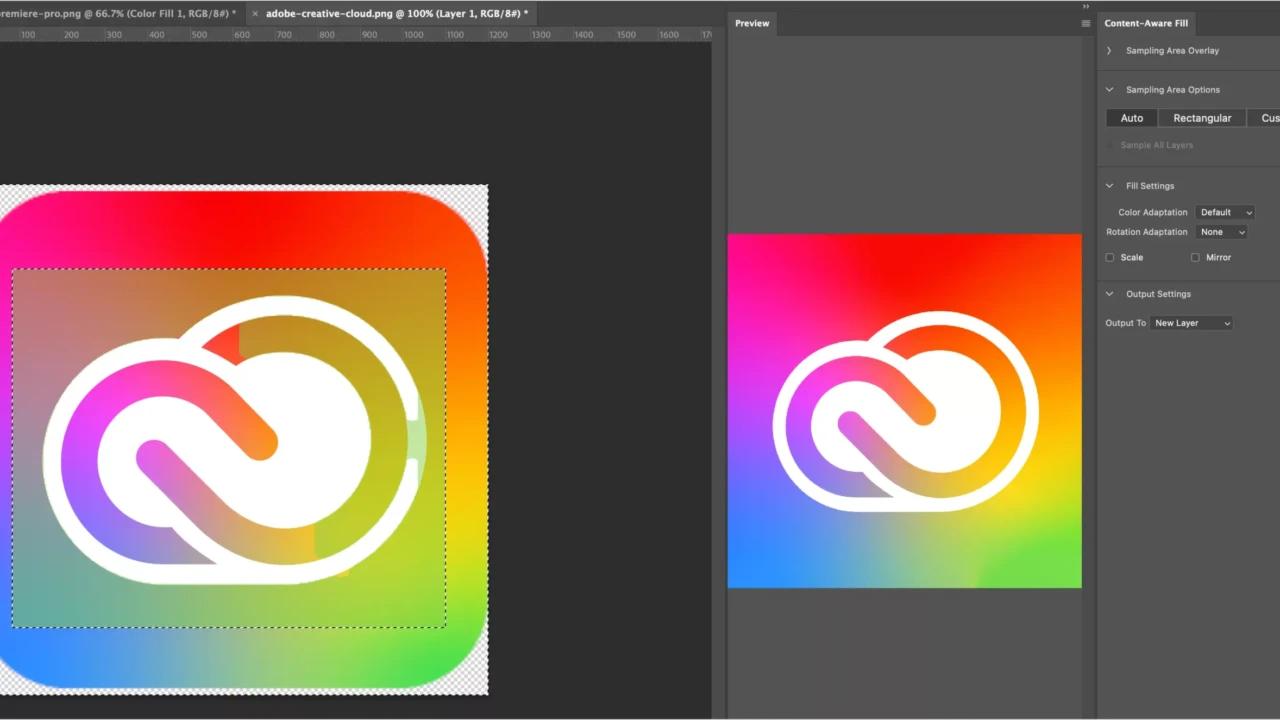The height and width of the screenshot is (720, 1280).
Task: Collapse the Output Settings section
Action: 1108,293
